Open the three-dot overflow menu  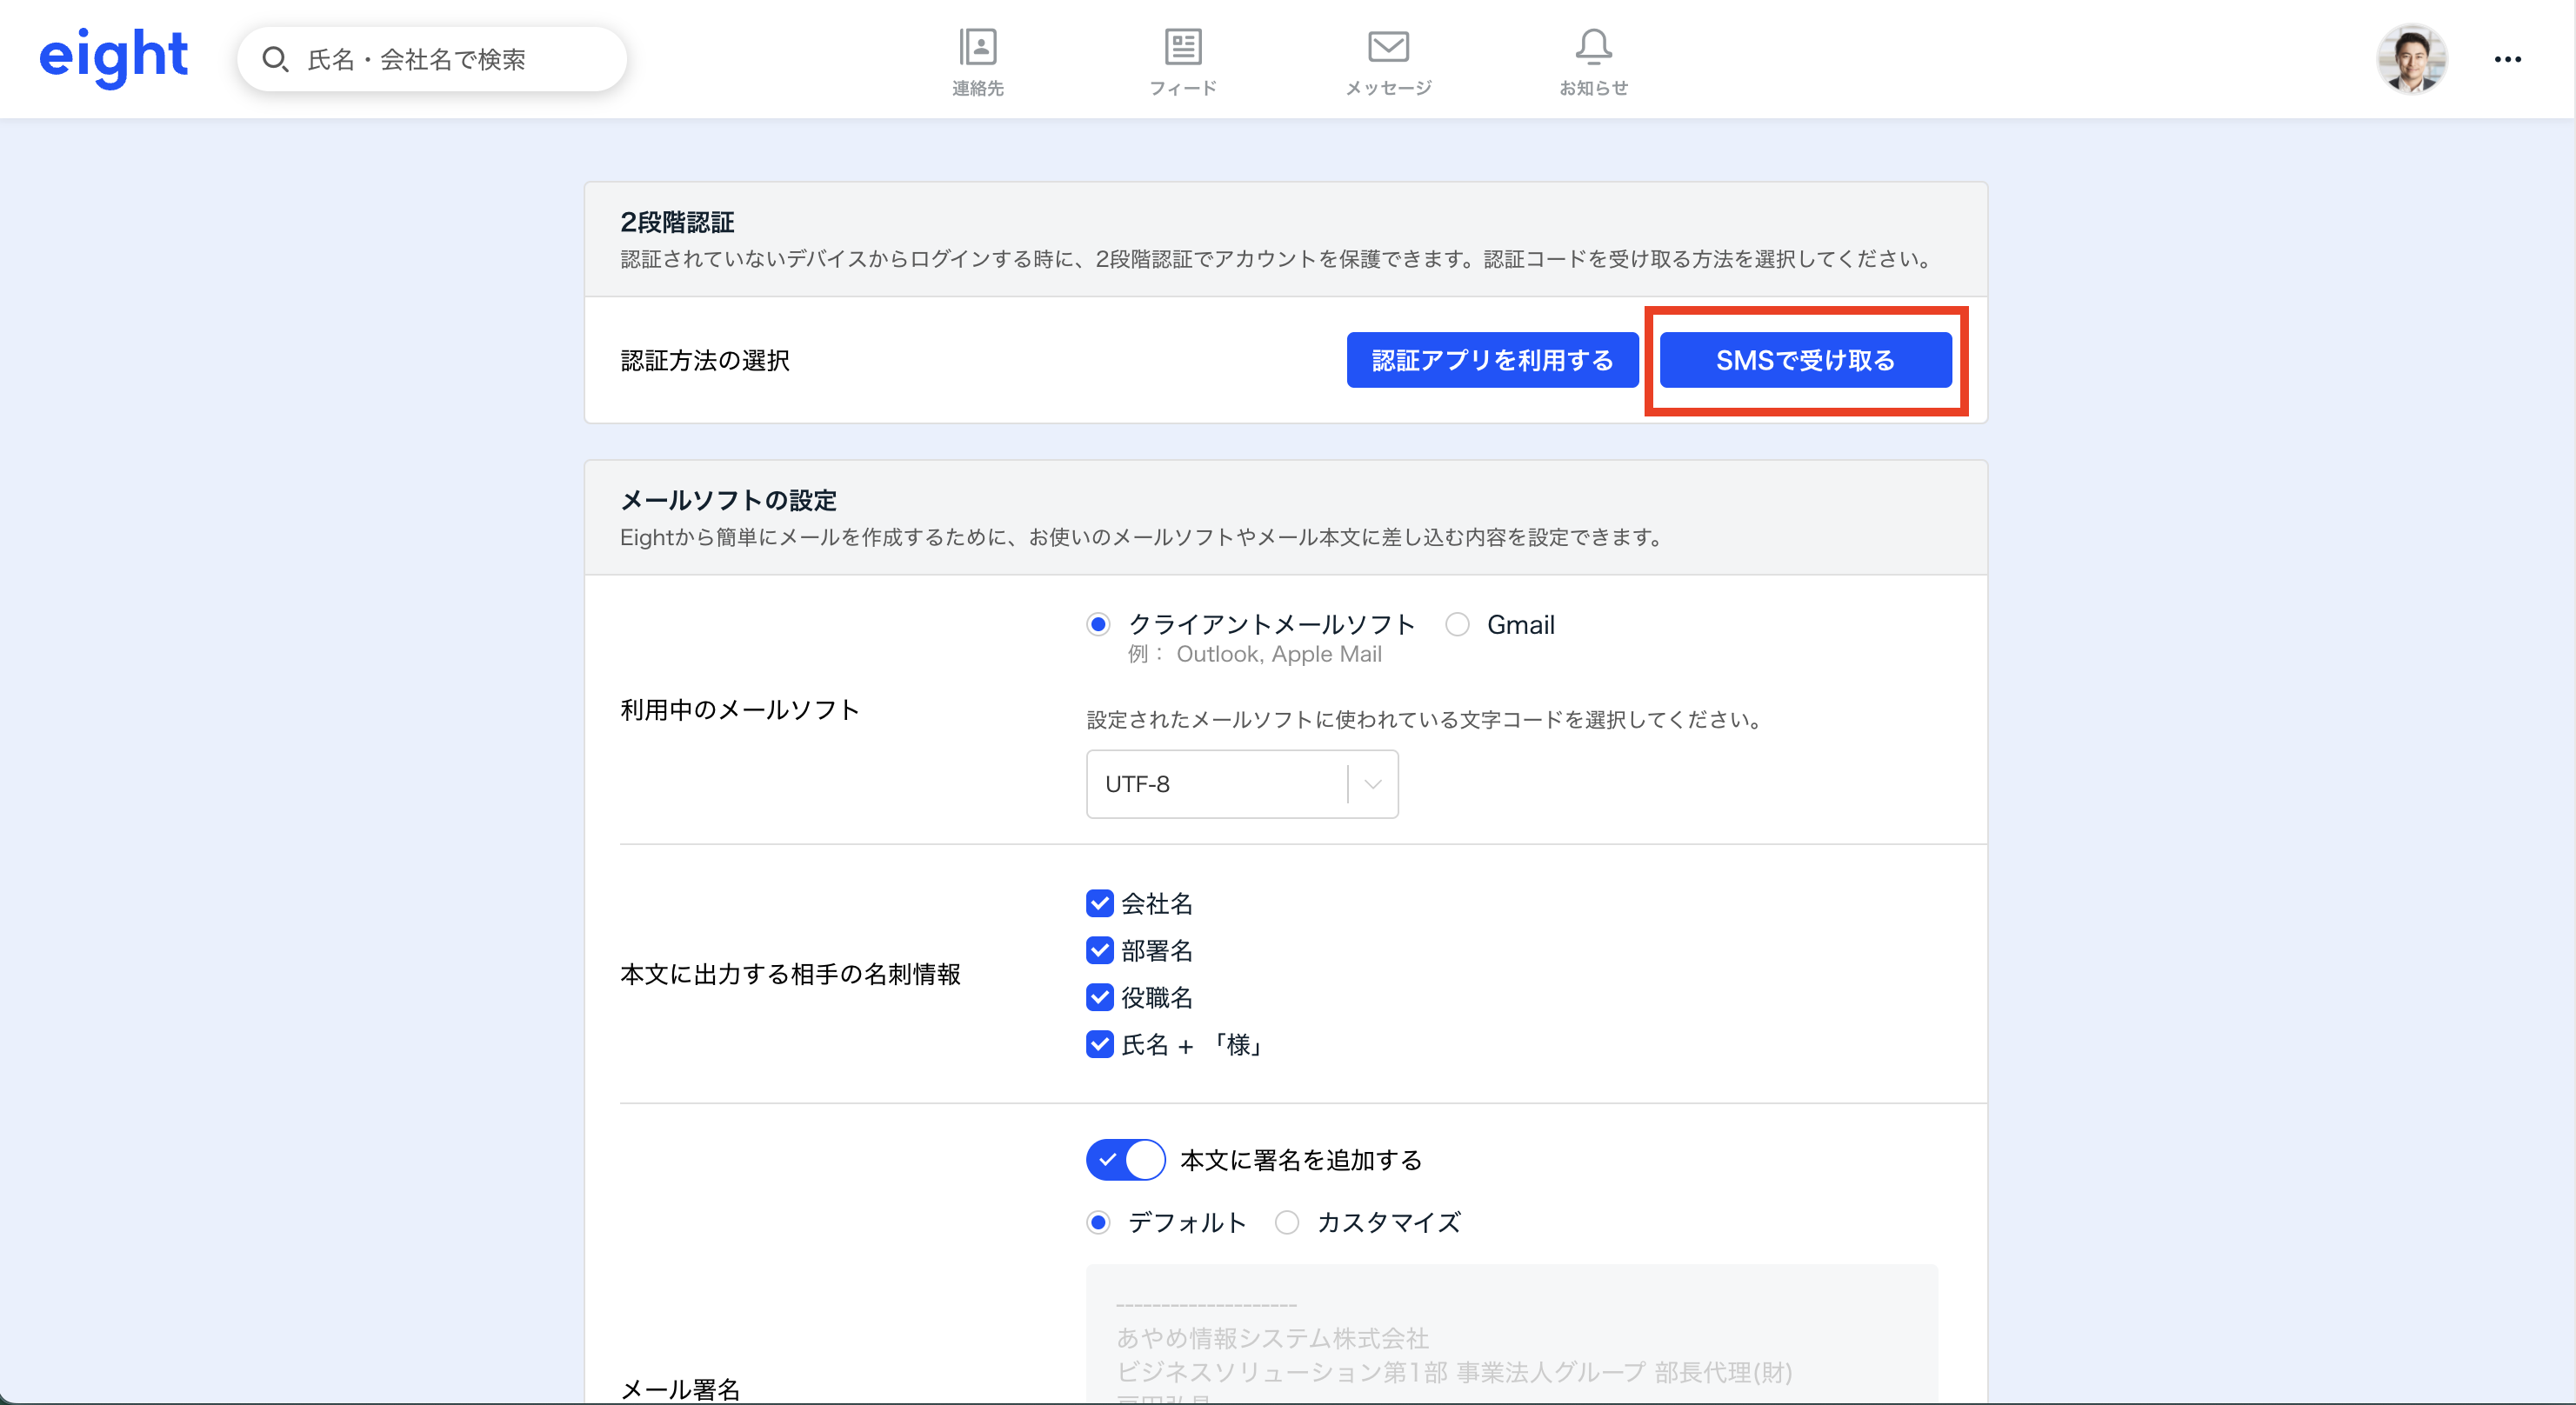point(2509,59)
